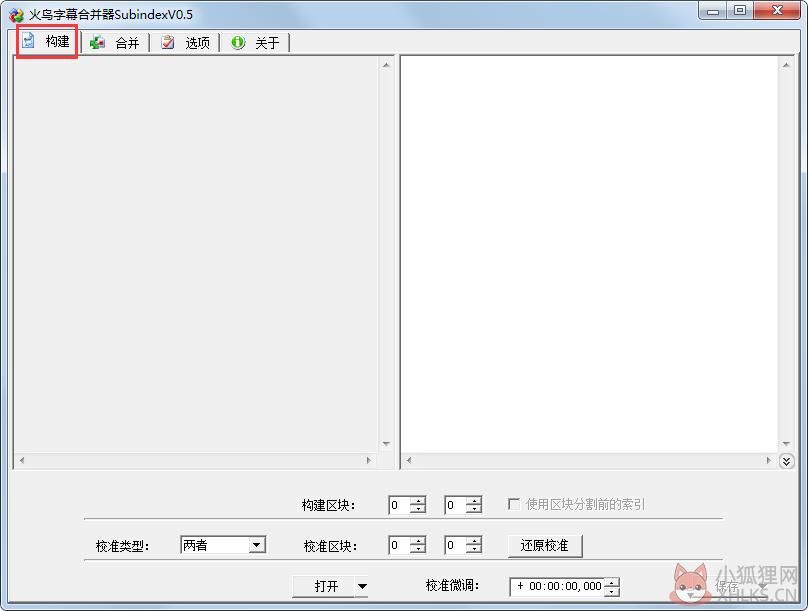Viewport: 808px width, 611px height.
Task: Click the double-chevron expand button at right
Action: tap(786, 461)
